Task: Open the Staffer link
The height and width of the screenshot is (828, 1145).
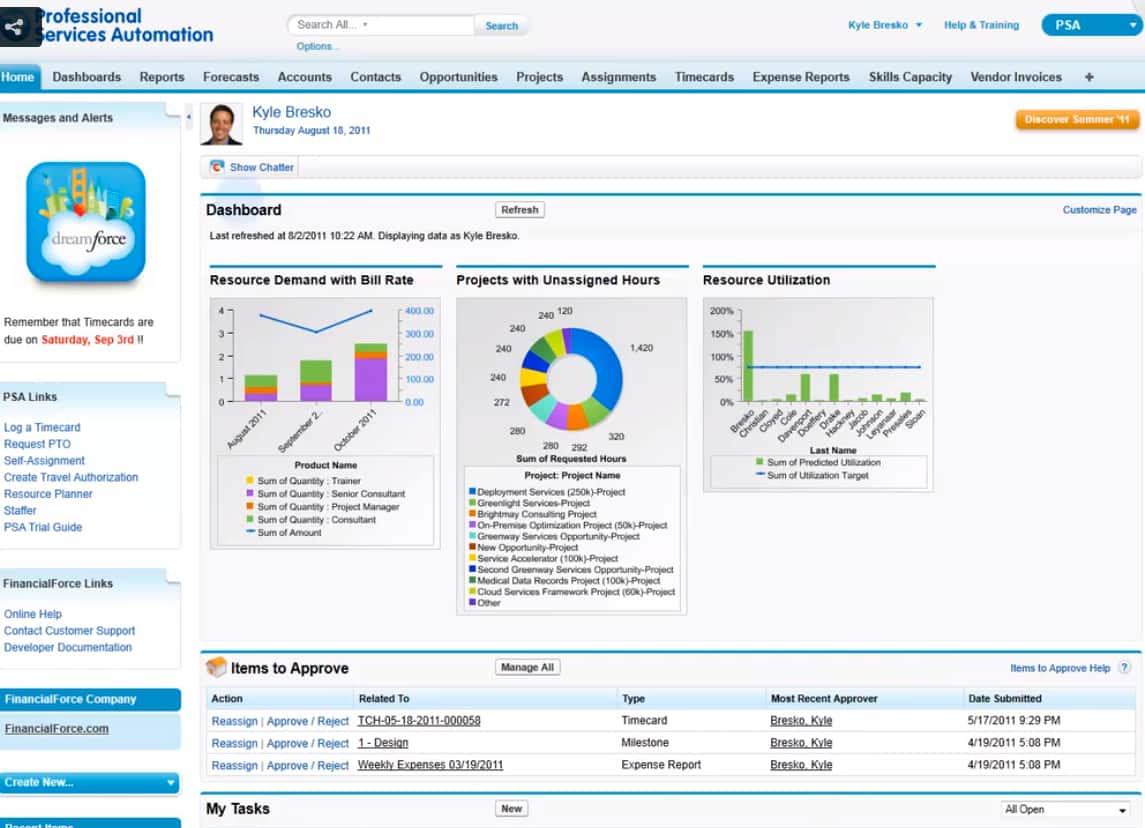Action: pos(20,510)
